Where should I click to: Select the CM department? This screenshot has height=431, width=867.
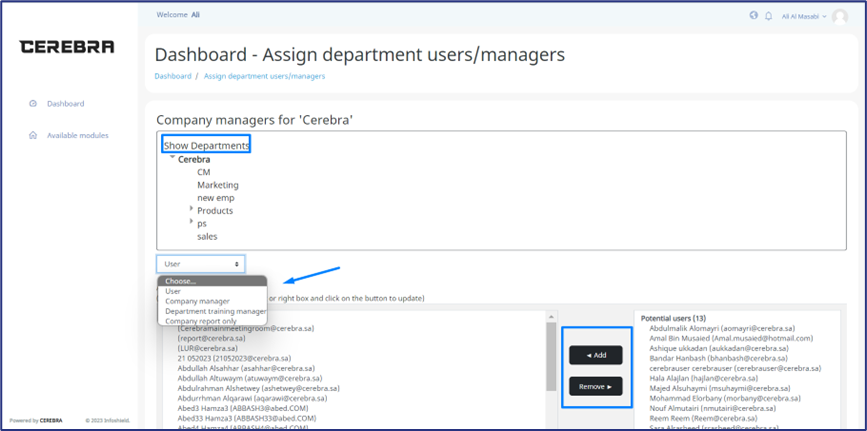(x=203, y=172)
